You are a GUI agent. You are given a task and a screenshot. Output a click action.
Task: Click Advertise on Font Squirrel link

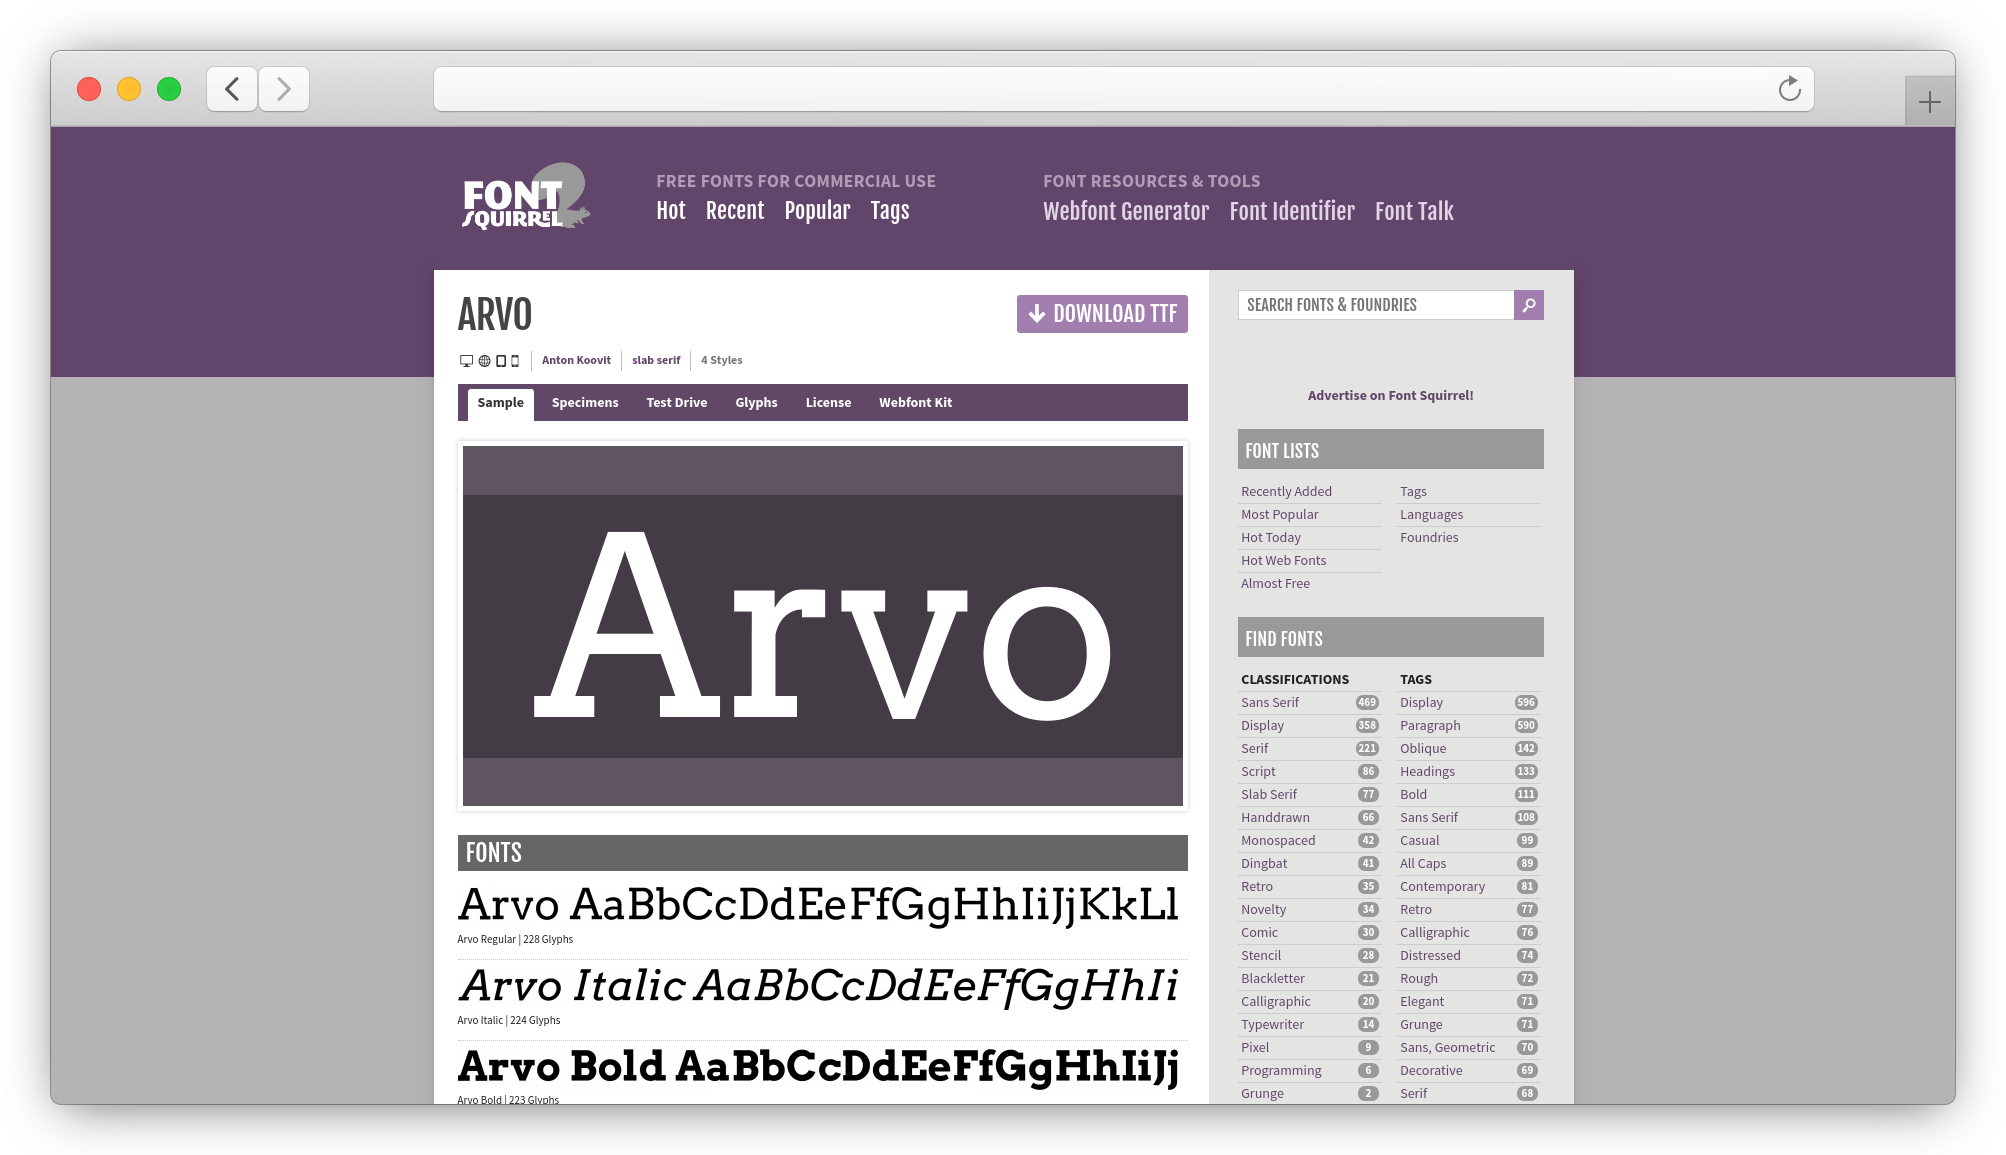(x=1390, y=396)
